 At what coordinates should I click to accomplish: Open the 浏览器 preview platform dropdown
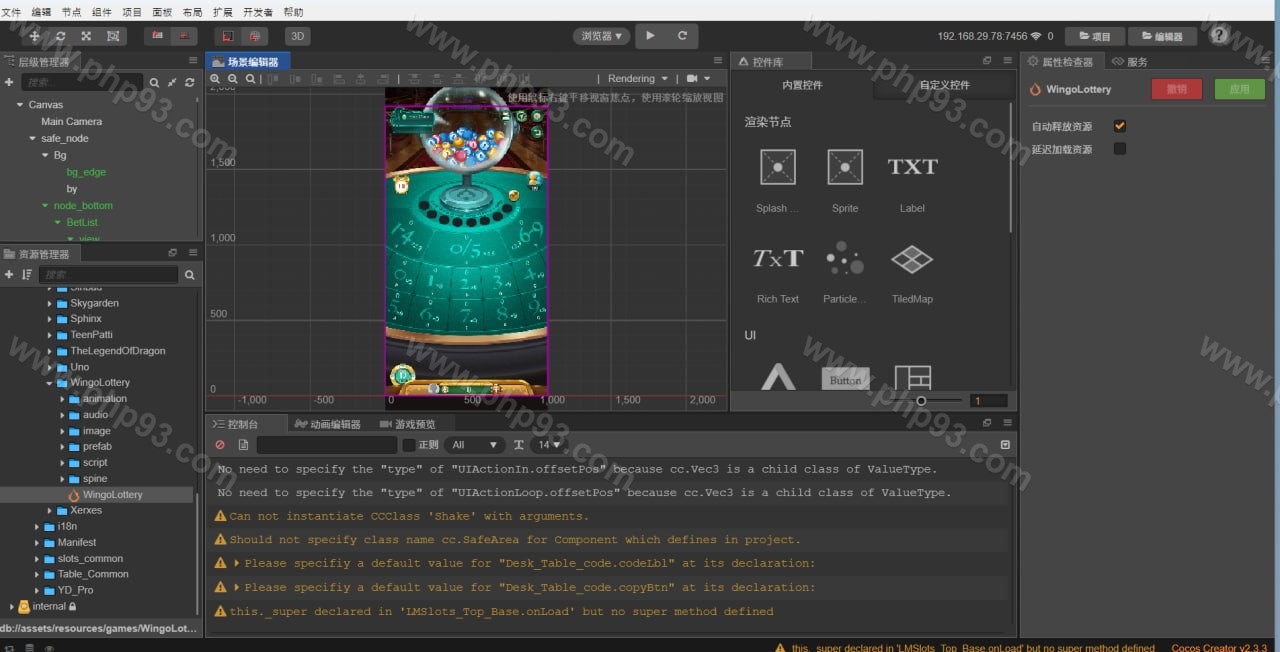602,36
